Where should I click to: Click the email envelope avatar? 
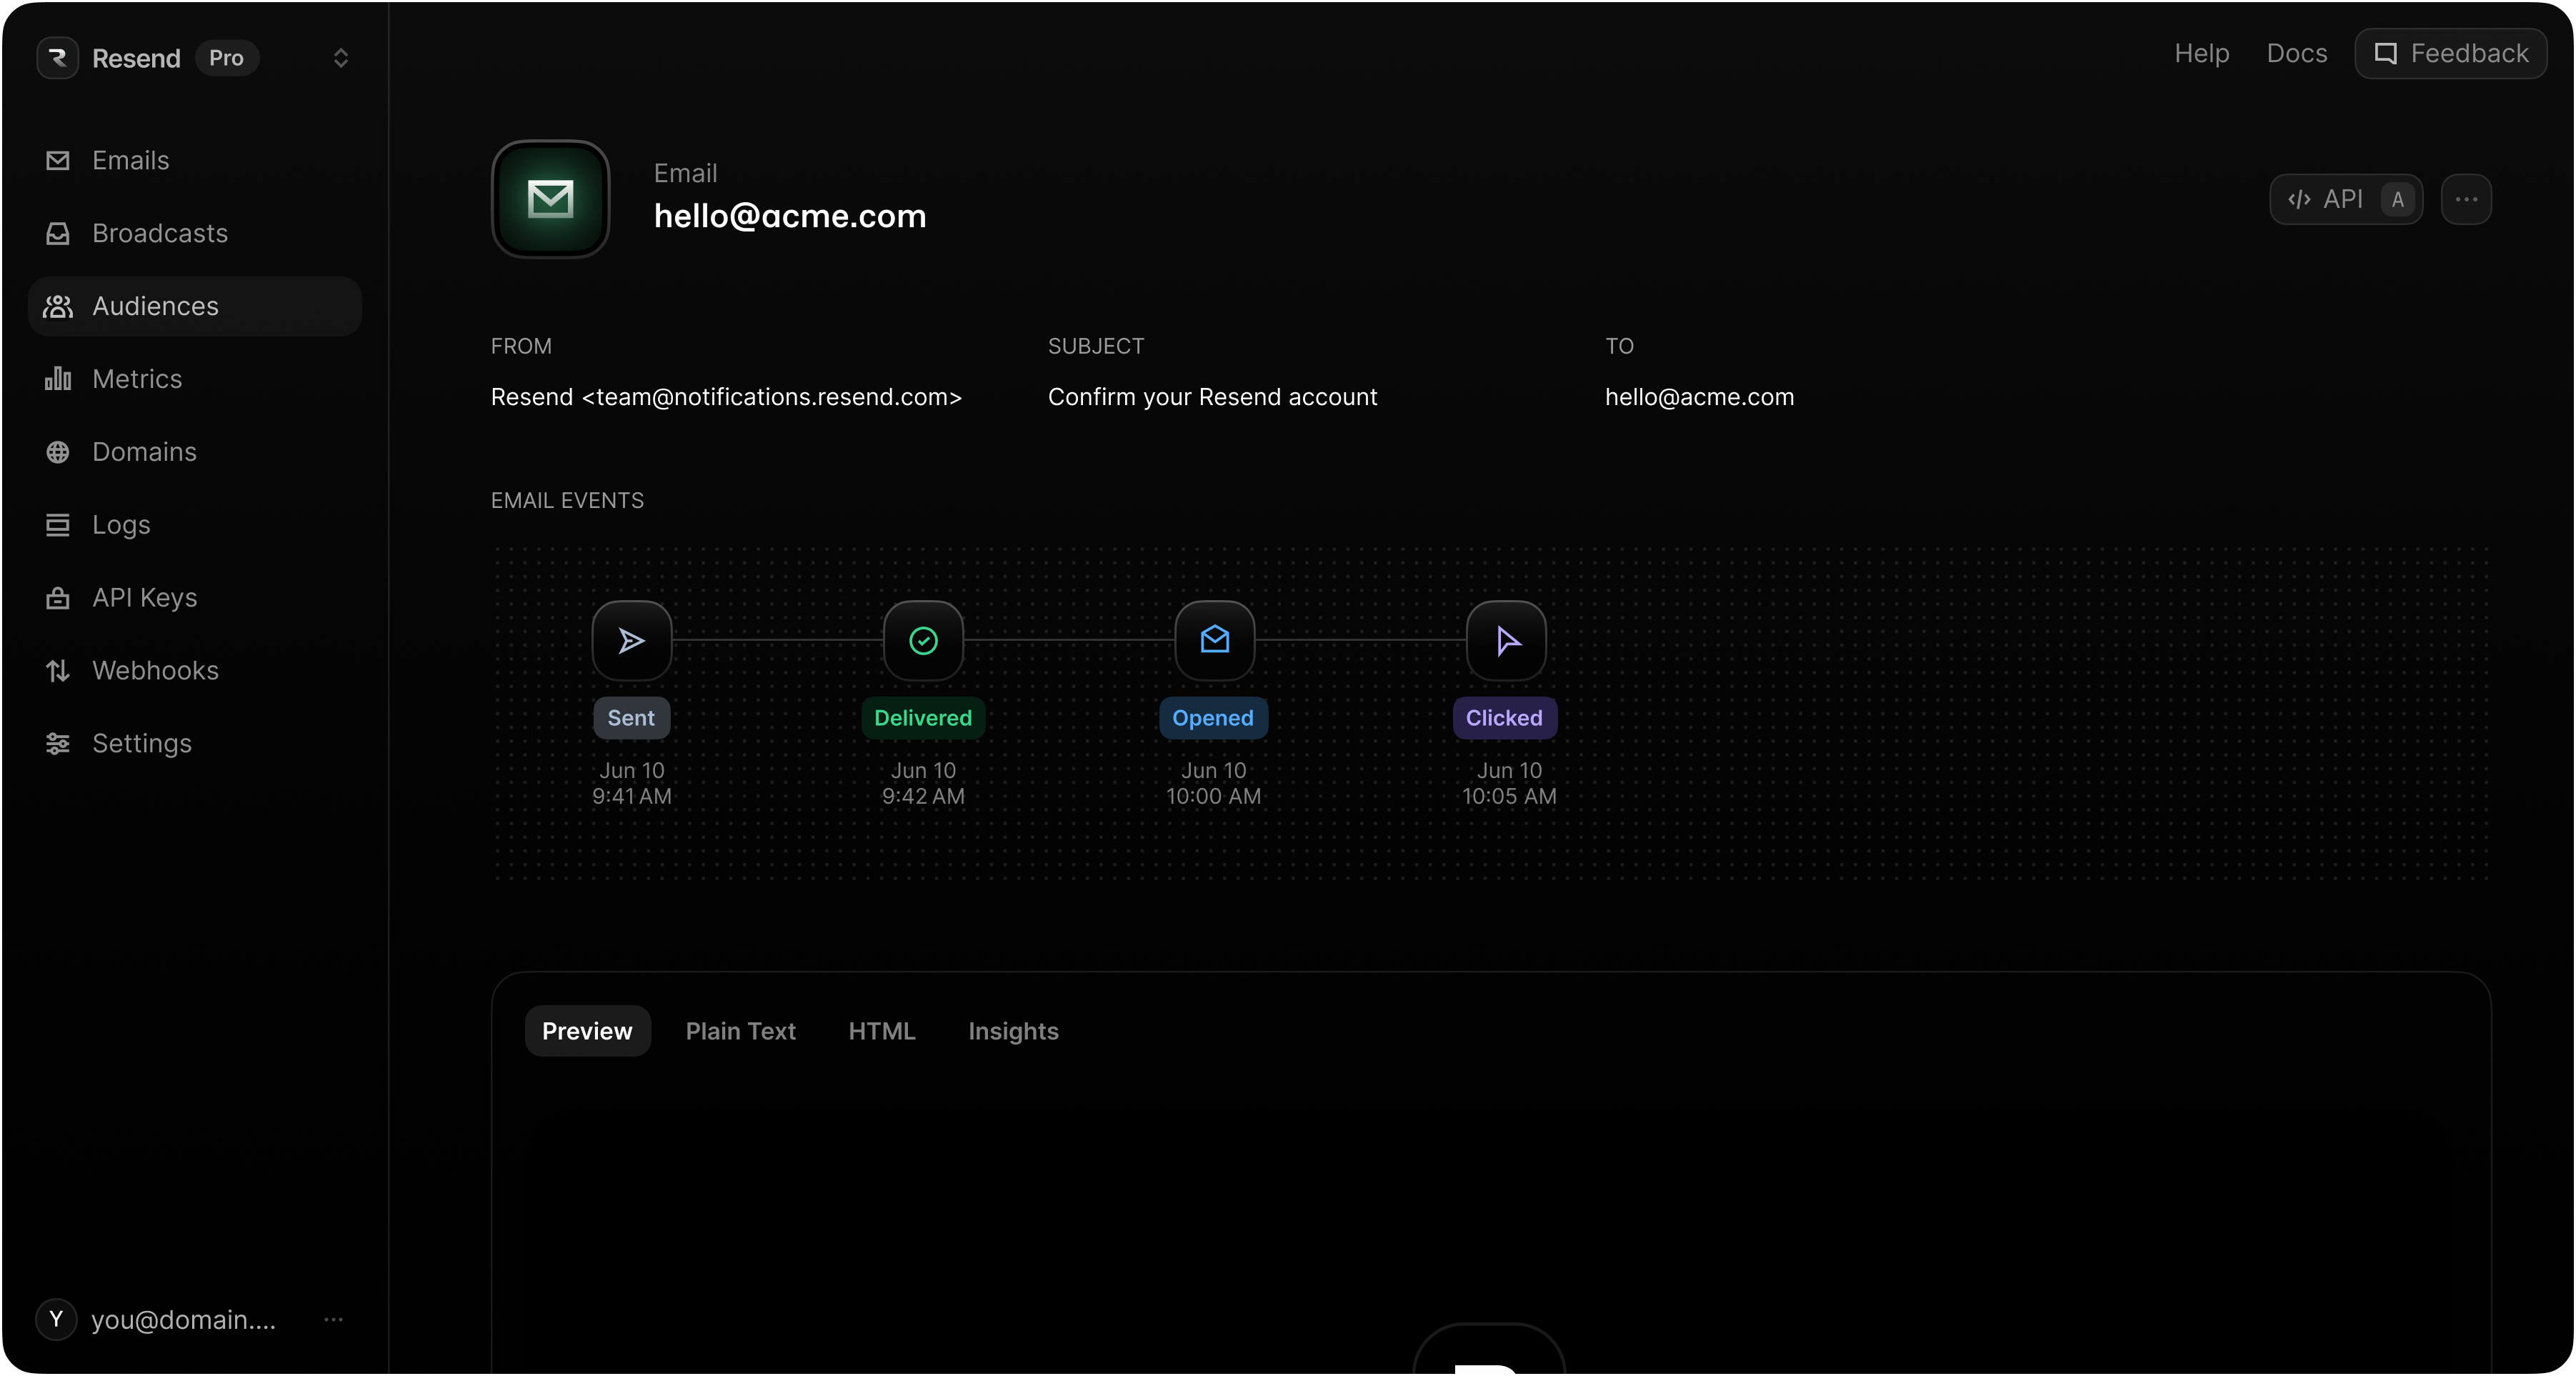[549, 198]
